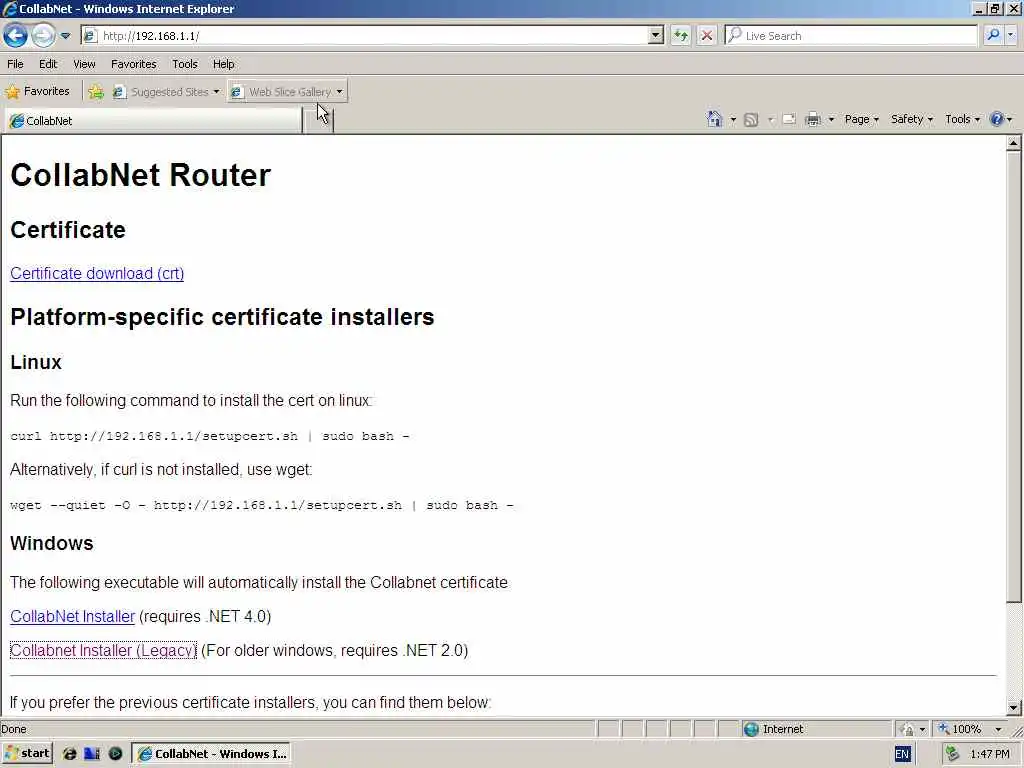The width and height of the screenshot is (1024, 768).
Task: Open the File menu
Action: 15,64
